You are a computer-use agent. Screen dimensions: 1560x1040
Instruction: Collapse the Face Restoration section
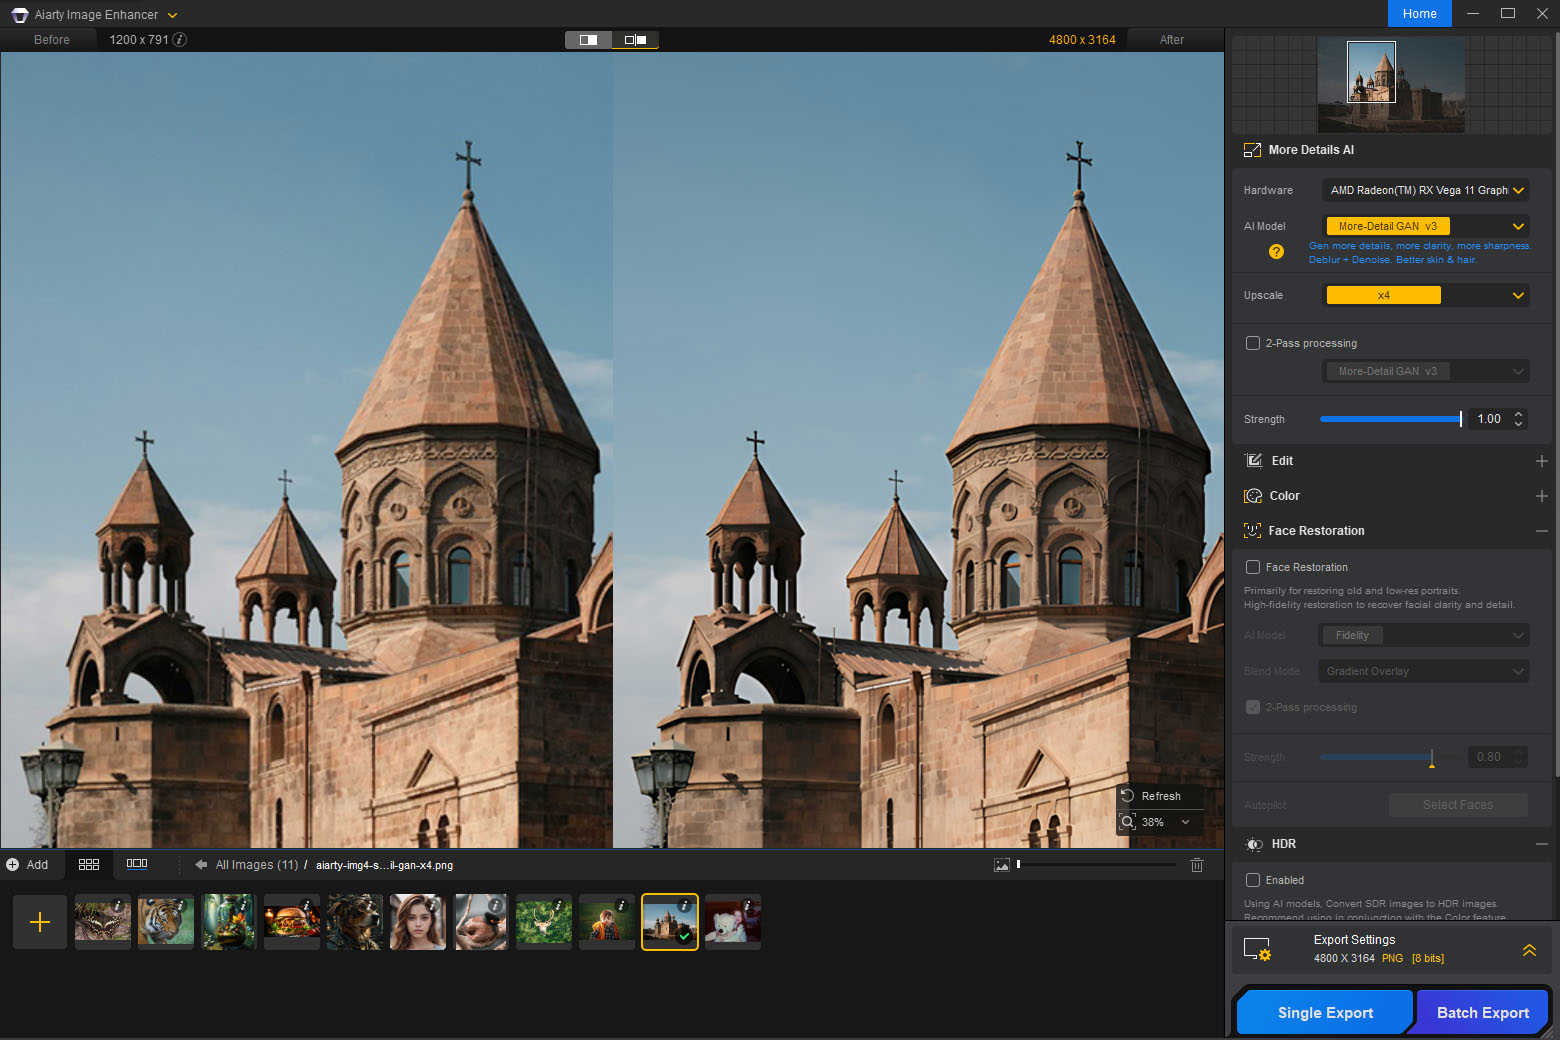[1541, 531]
